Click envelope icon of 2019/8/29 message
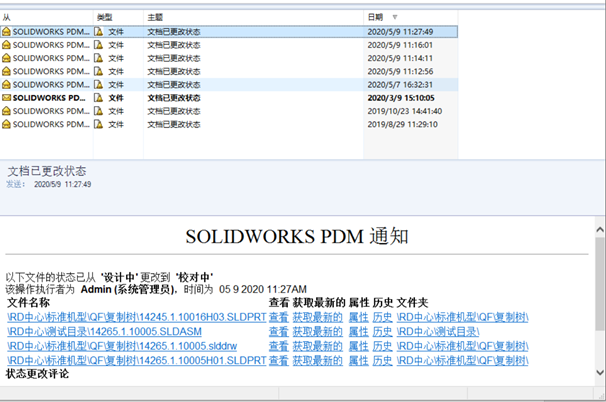This screenshot has width=606, height=402. click(x=7, y=124)
